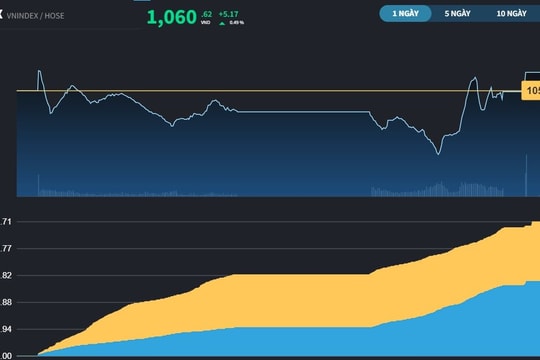Click the .88 axis label
Screen dimensions: 540x360
pos(6,302)
